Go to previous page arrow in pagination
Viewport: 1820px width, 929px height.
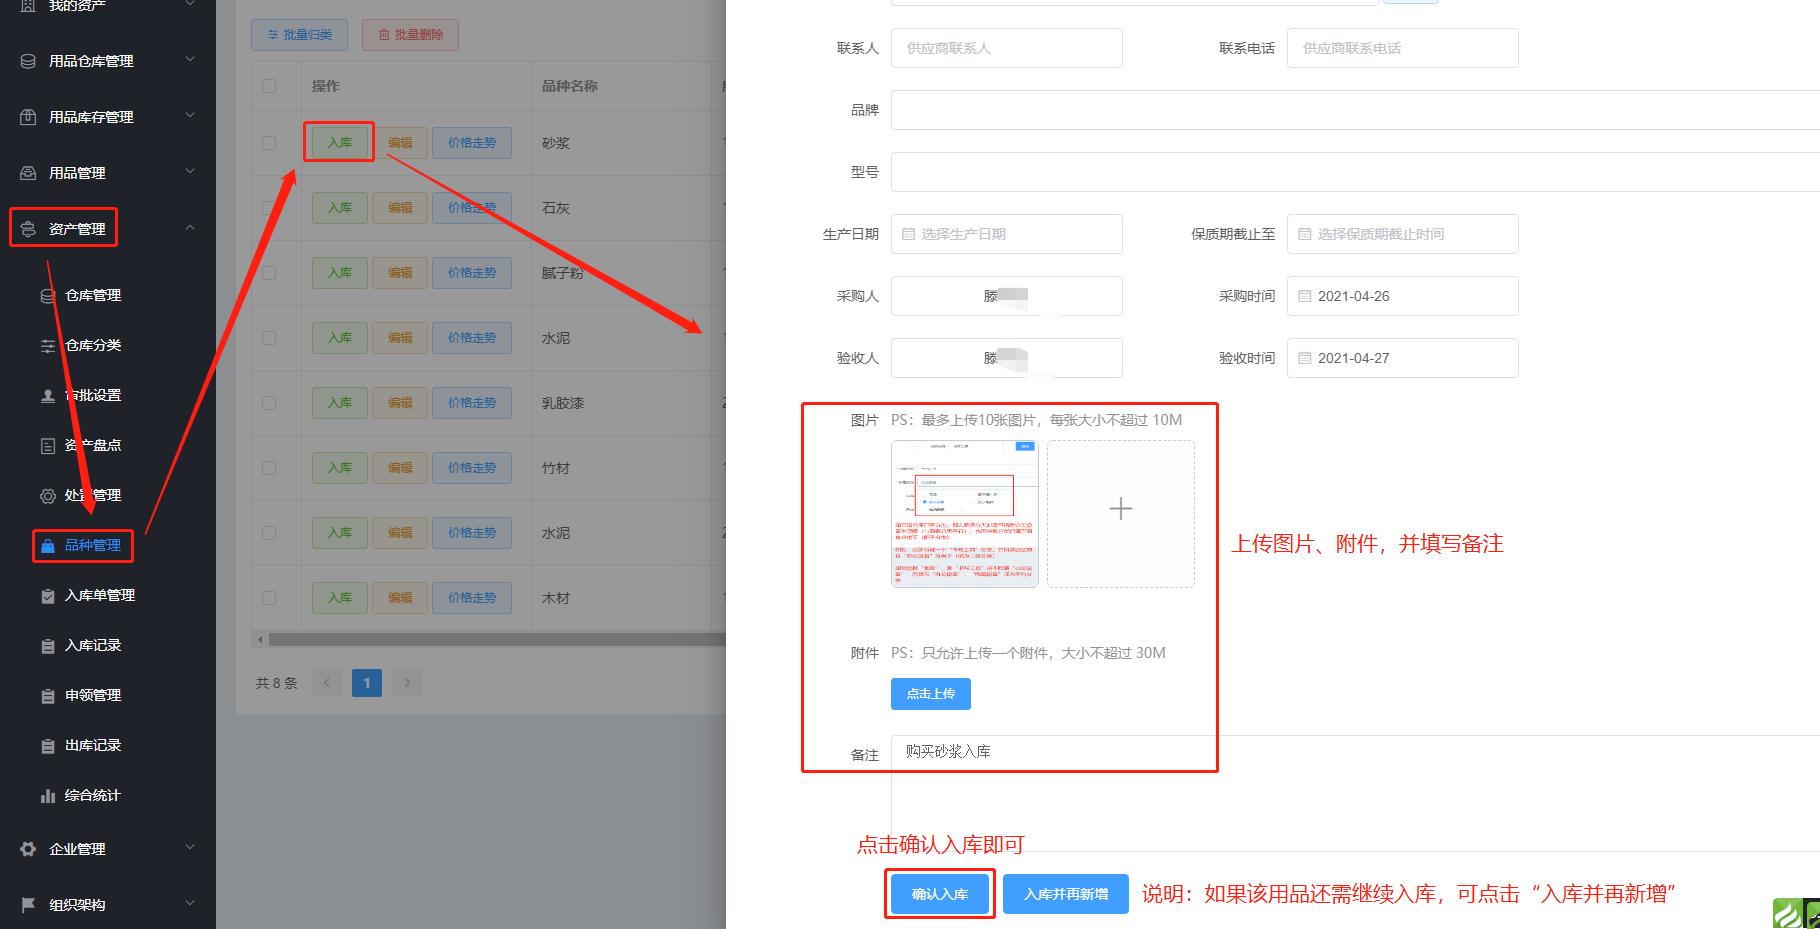[326, 683]
